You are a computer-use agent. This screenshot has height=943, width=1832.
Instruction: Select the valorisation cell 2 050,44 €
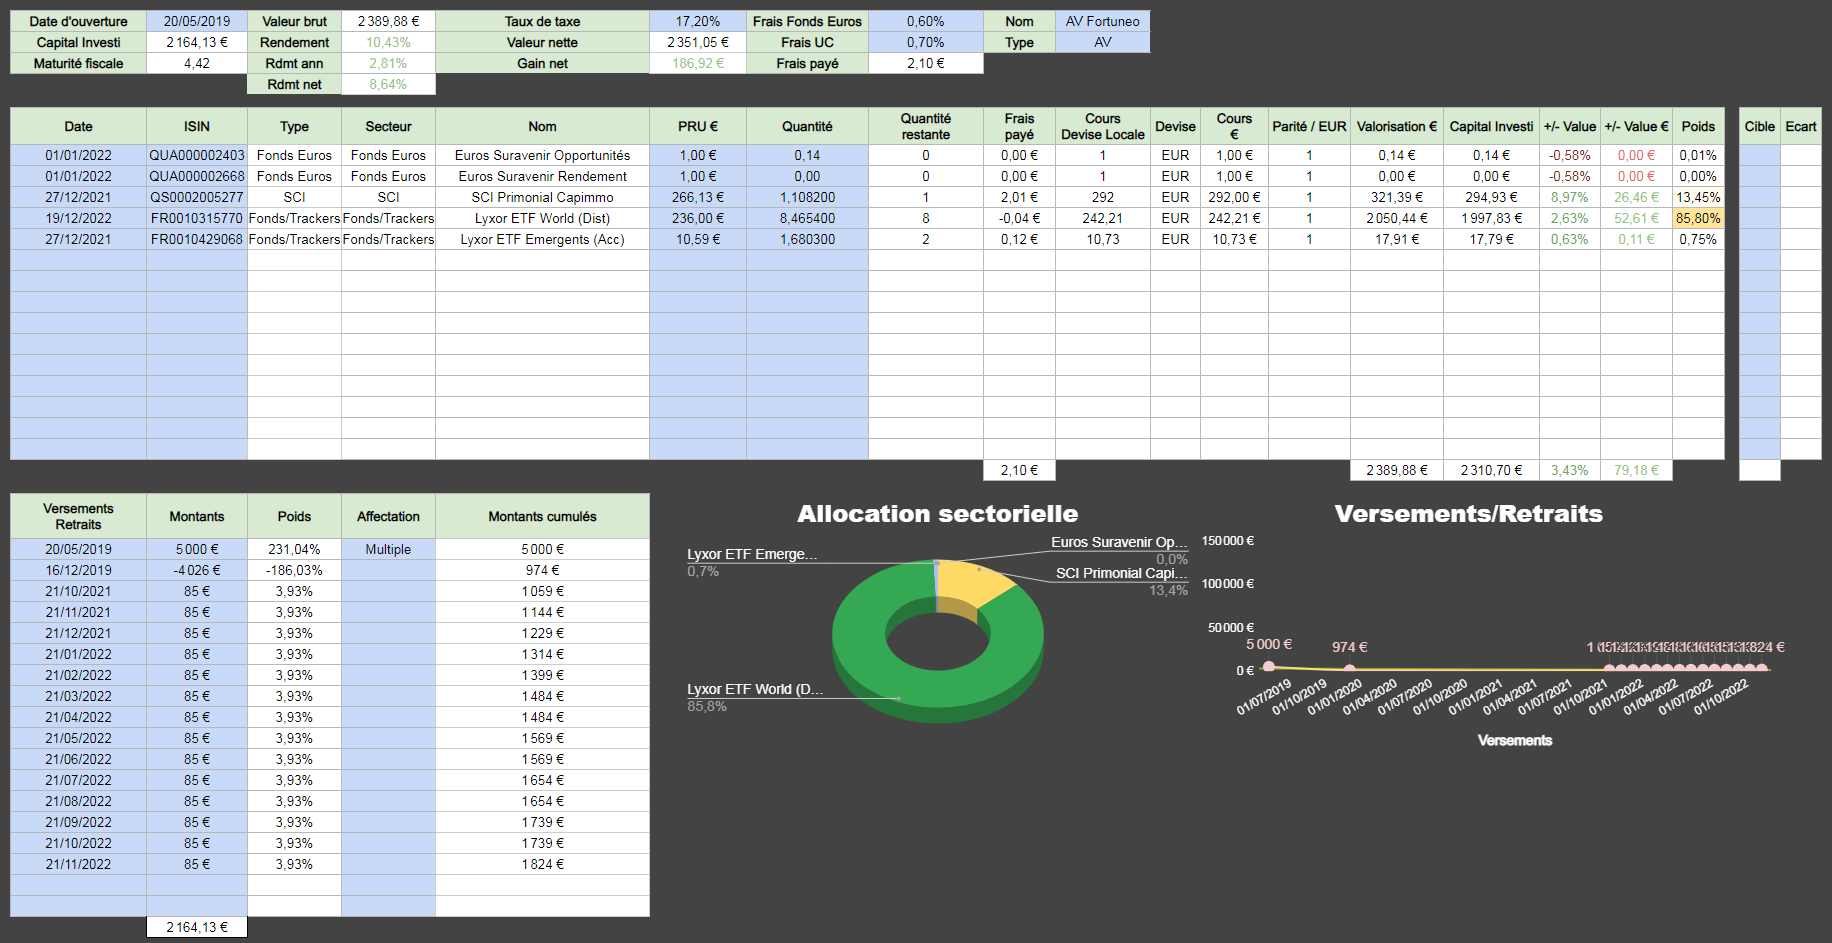(x=1397, y=218)
